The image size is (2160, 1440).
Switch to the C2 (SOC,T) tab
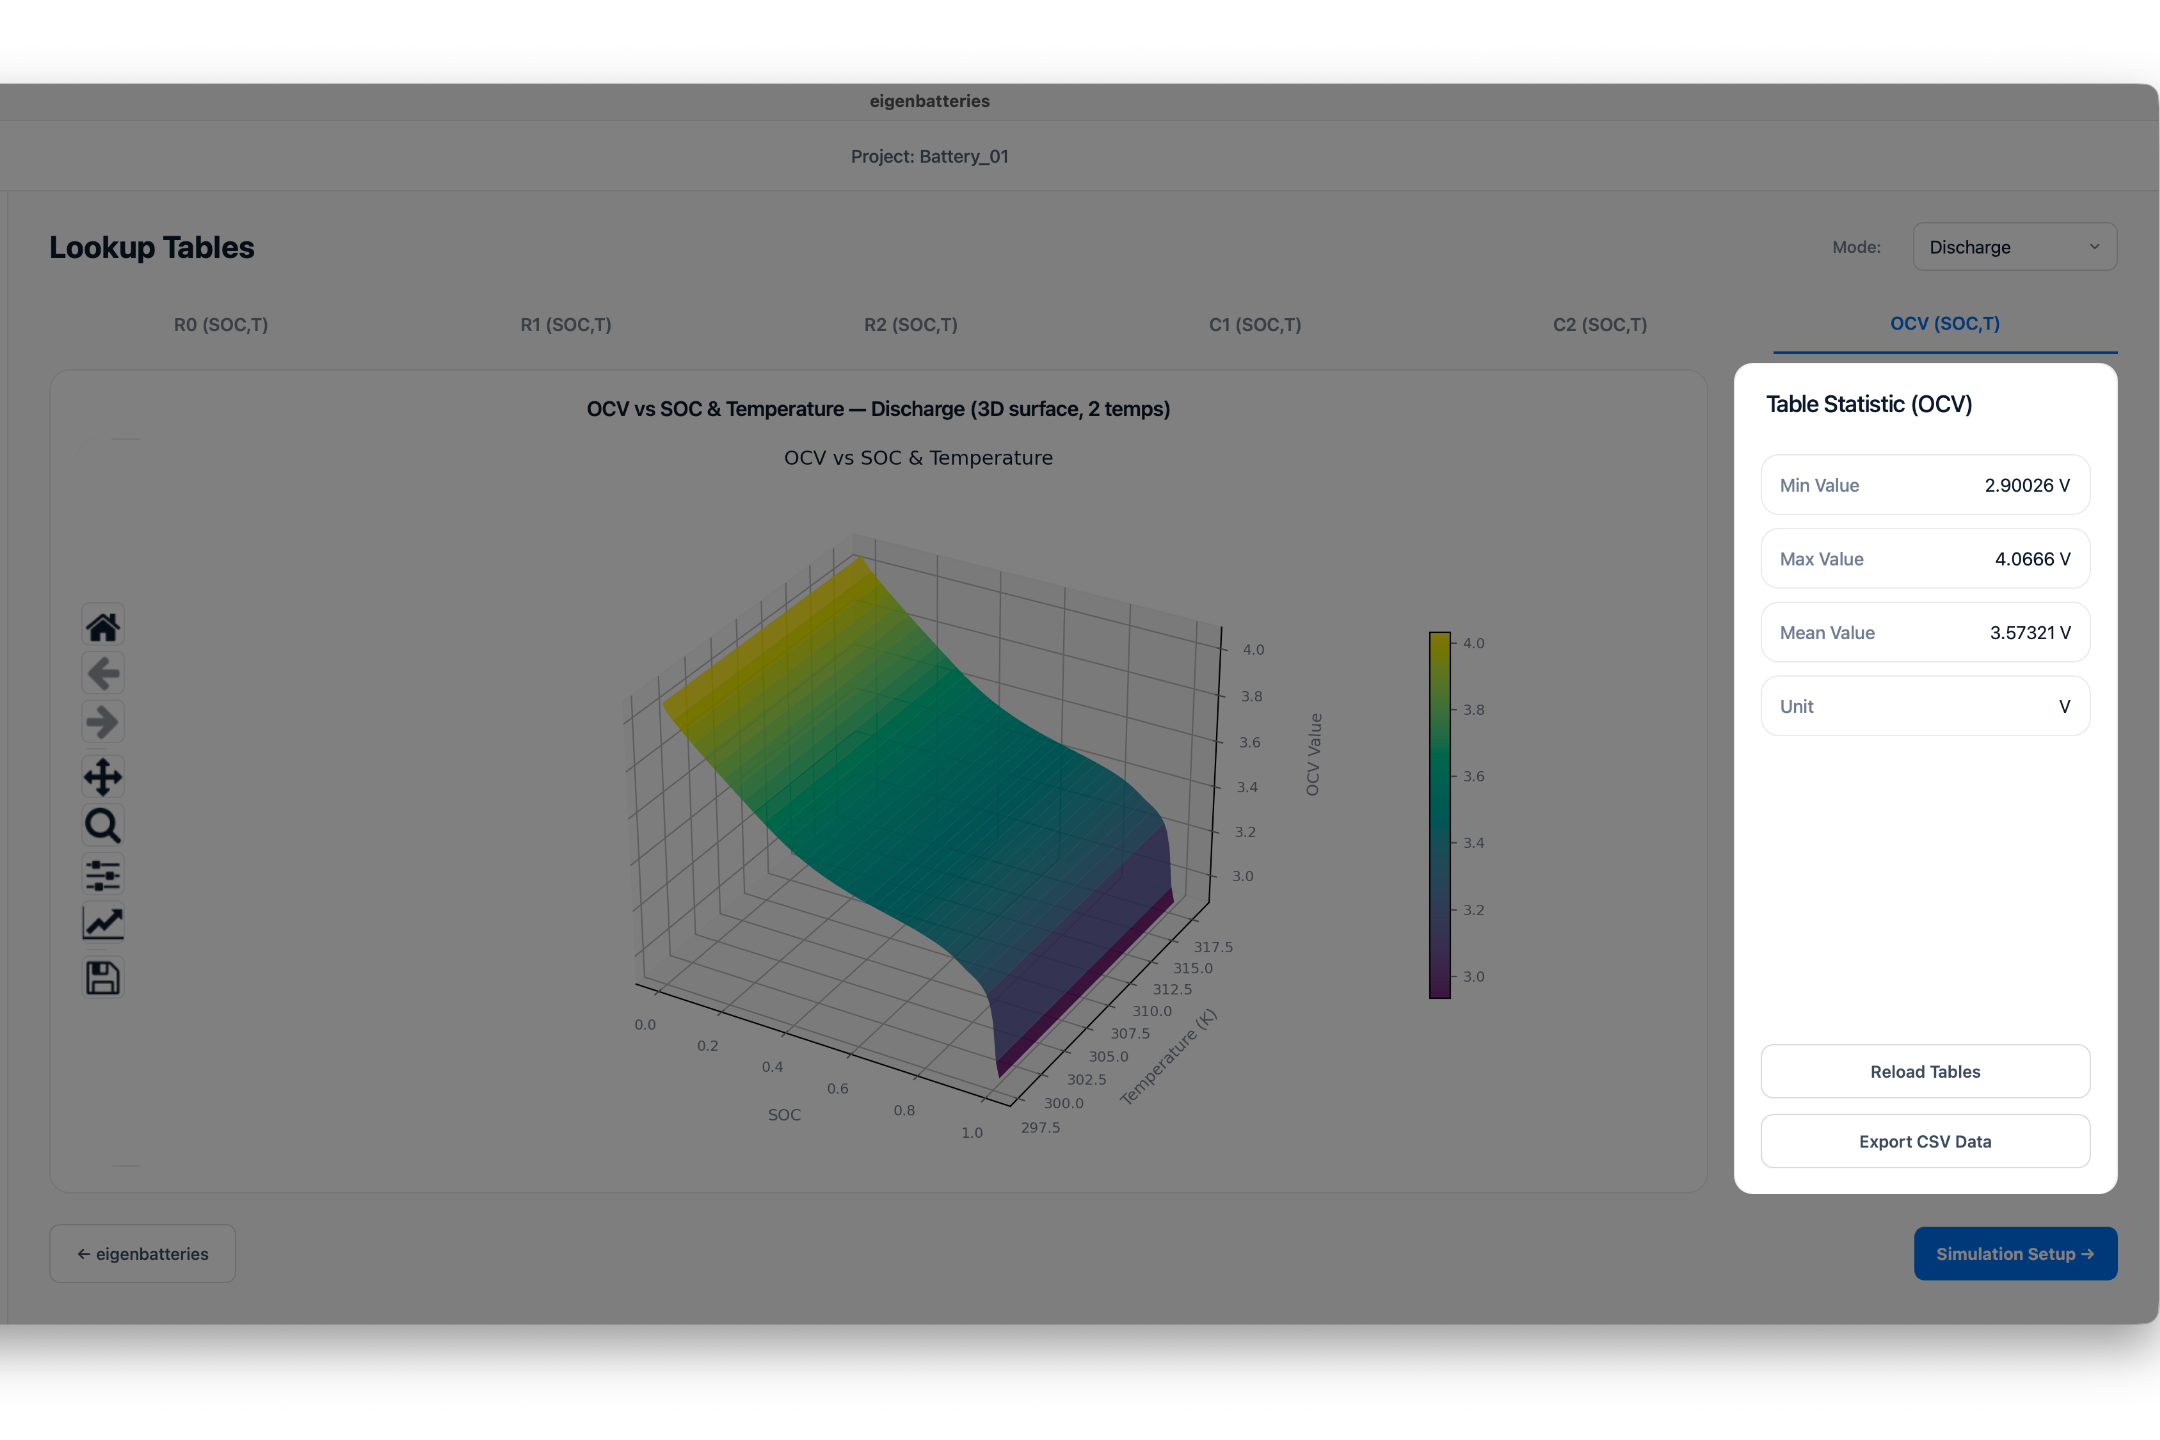coord(1600,325)
